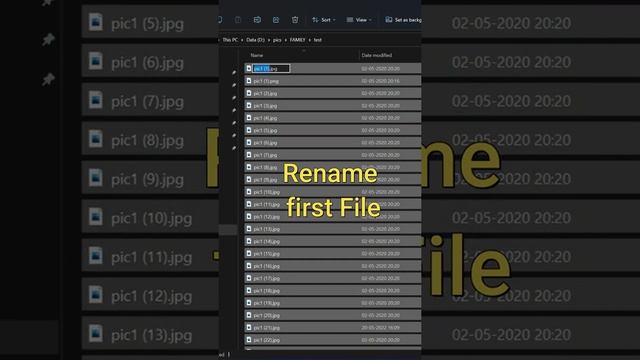Open the View dropdown

click(x=359, y=20)
